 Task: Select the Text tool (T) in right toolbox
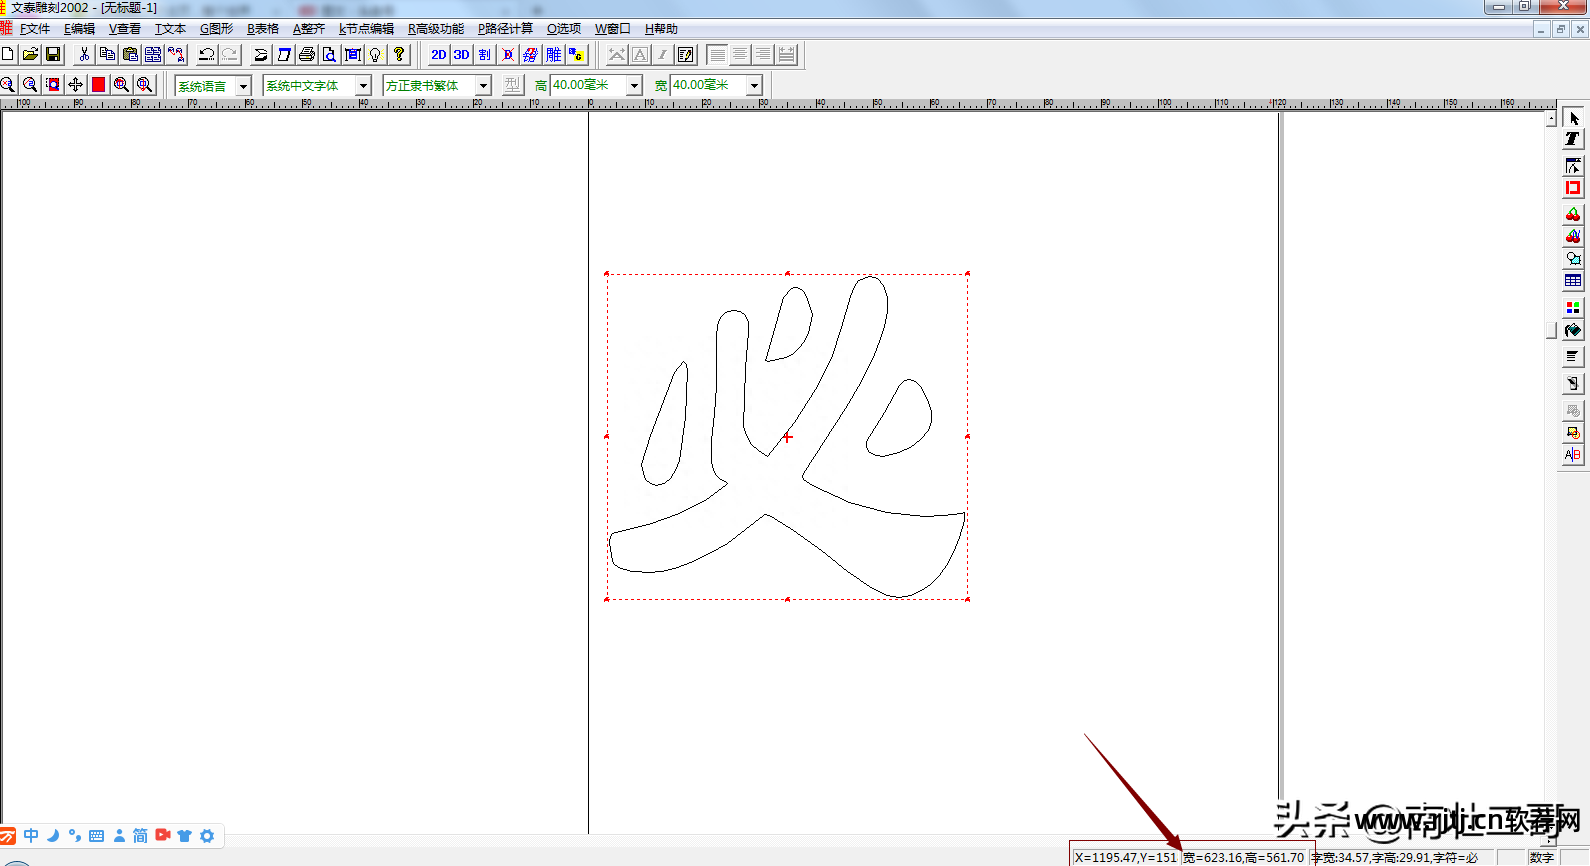pyautogui.click(x=1572, y=140)
